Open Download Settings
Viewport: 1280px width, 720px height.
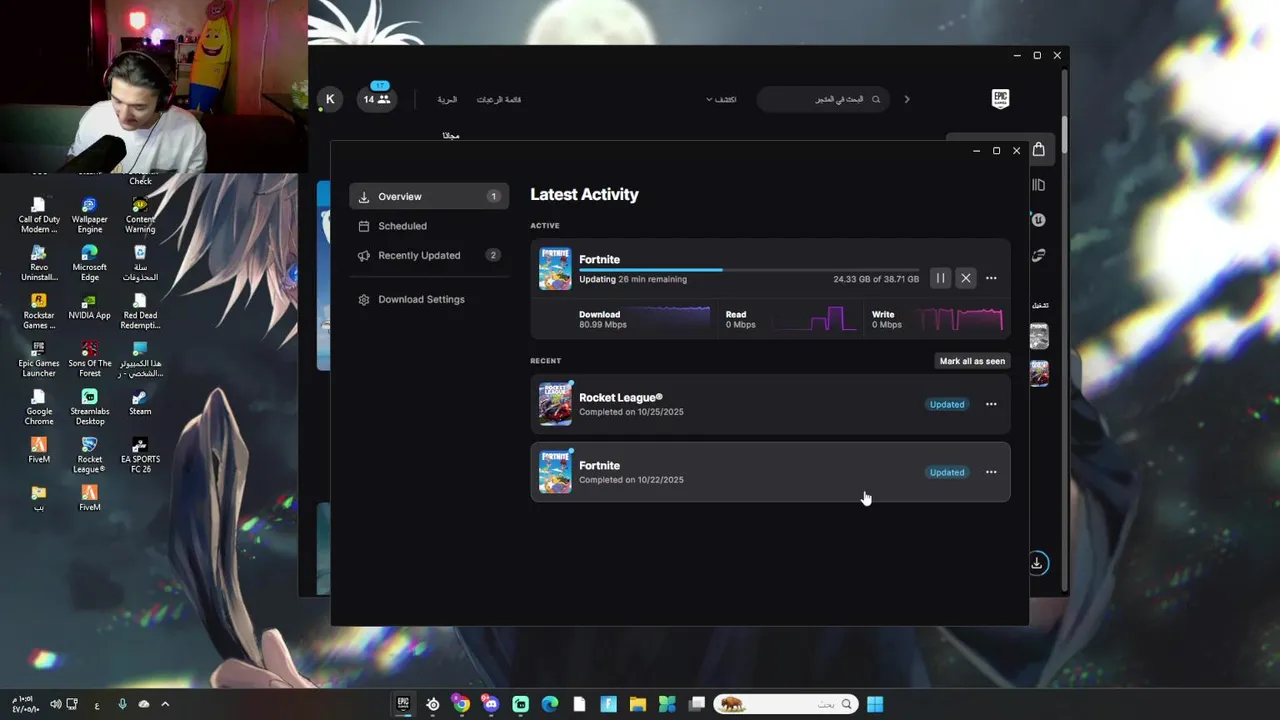(429, 299)
